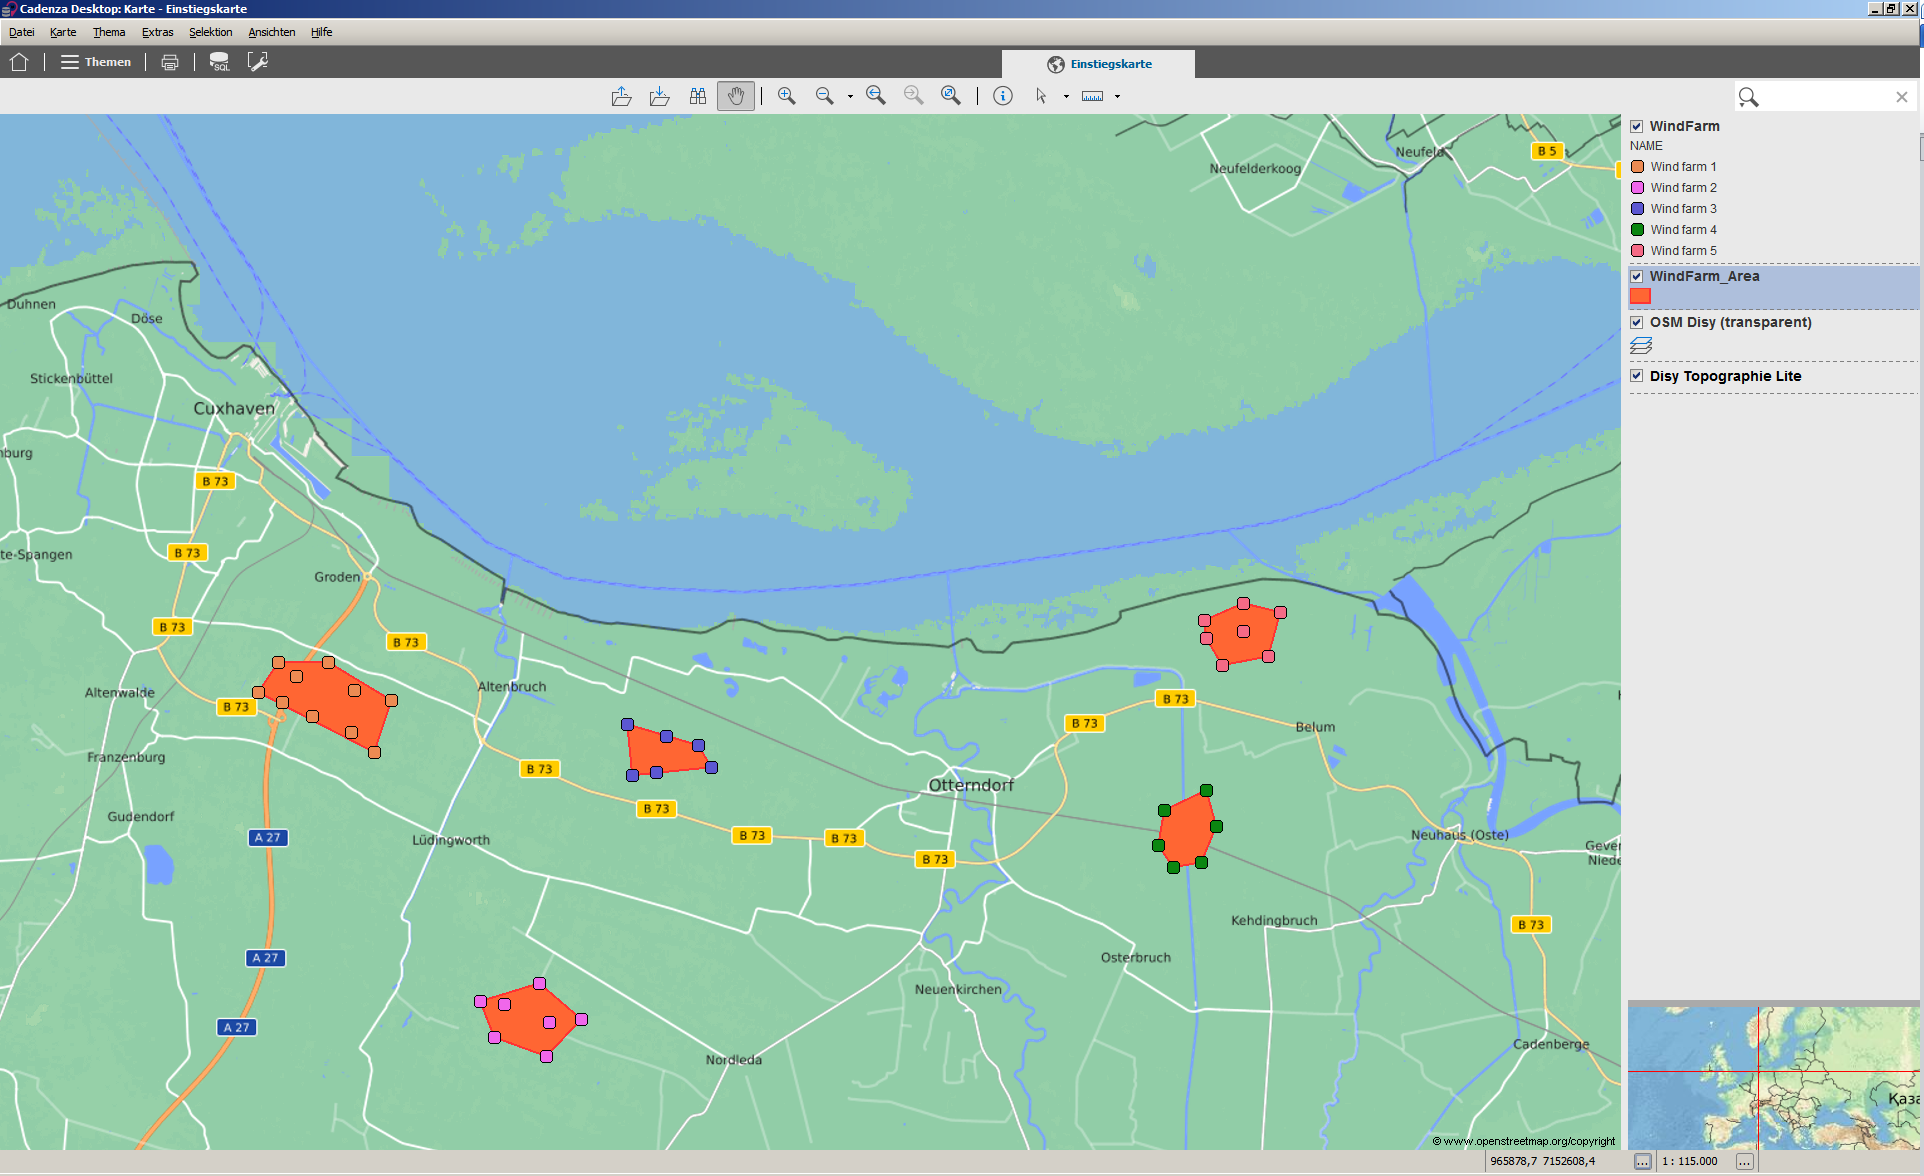
Task: Open the Datei menu
Action: pyautogui.click(x=22, y=32)
